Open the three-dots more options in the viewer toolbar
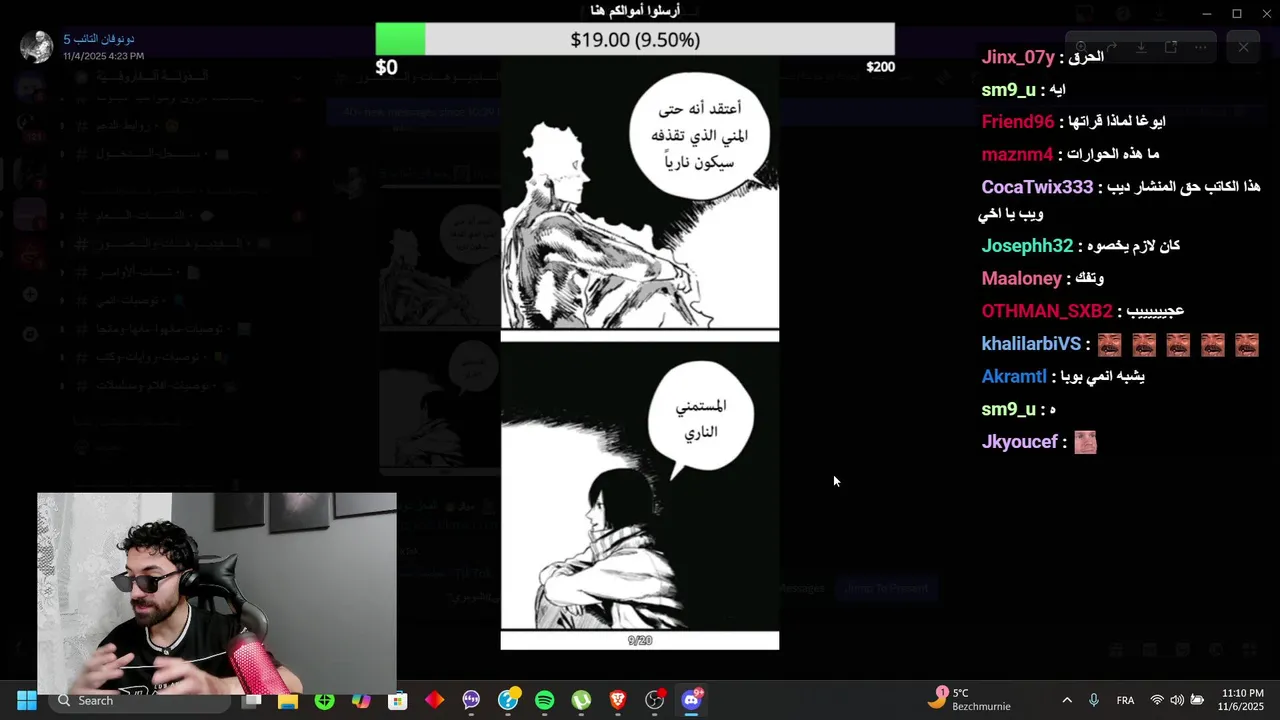Viewport: 1280px width, 720px height. pos(1201,47)
